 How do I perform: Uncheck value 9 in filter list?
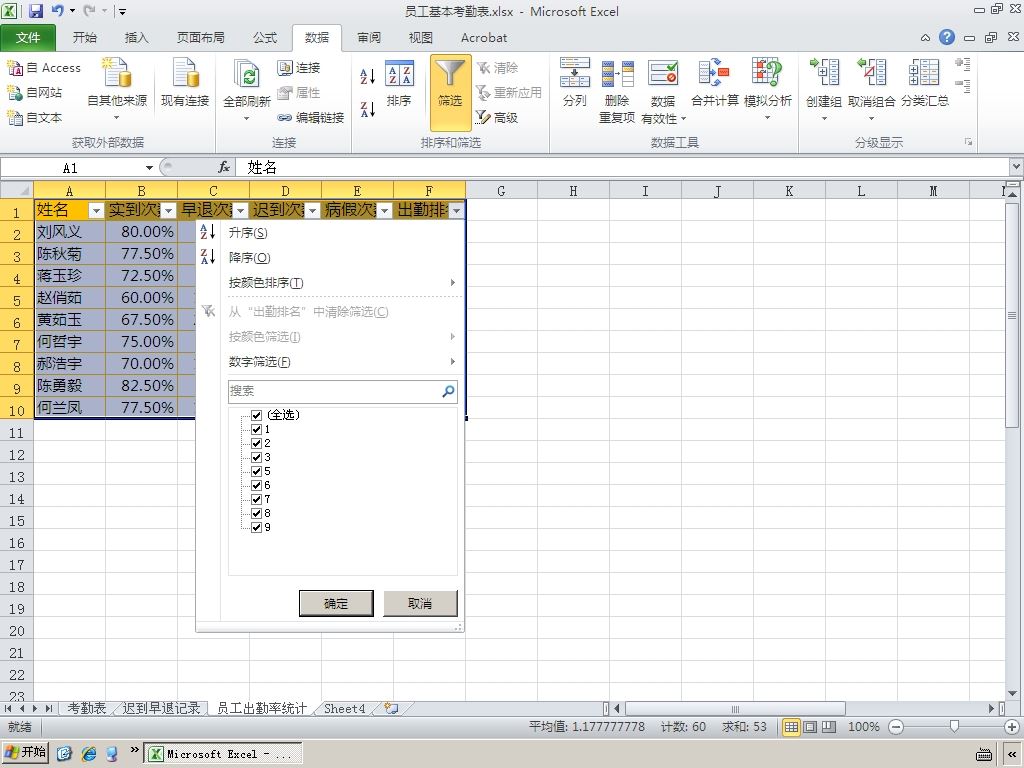[257, 528]
